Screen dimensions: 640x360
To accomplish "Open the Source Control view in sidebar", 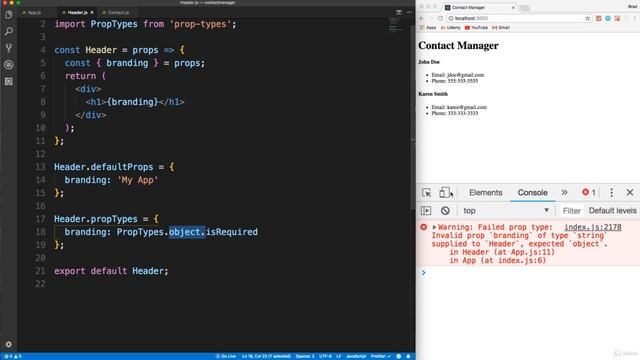I will coord(9,48).
